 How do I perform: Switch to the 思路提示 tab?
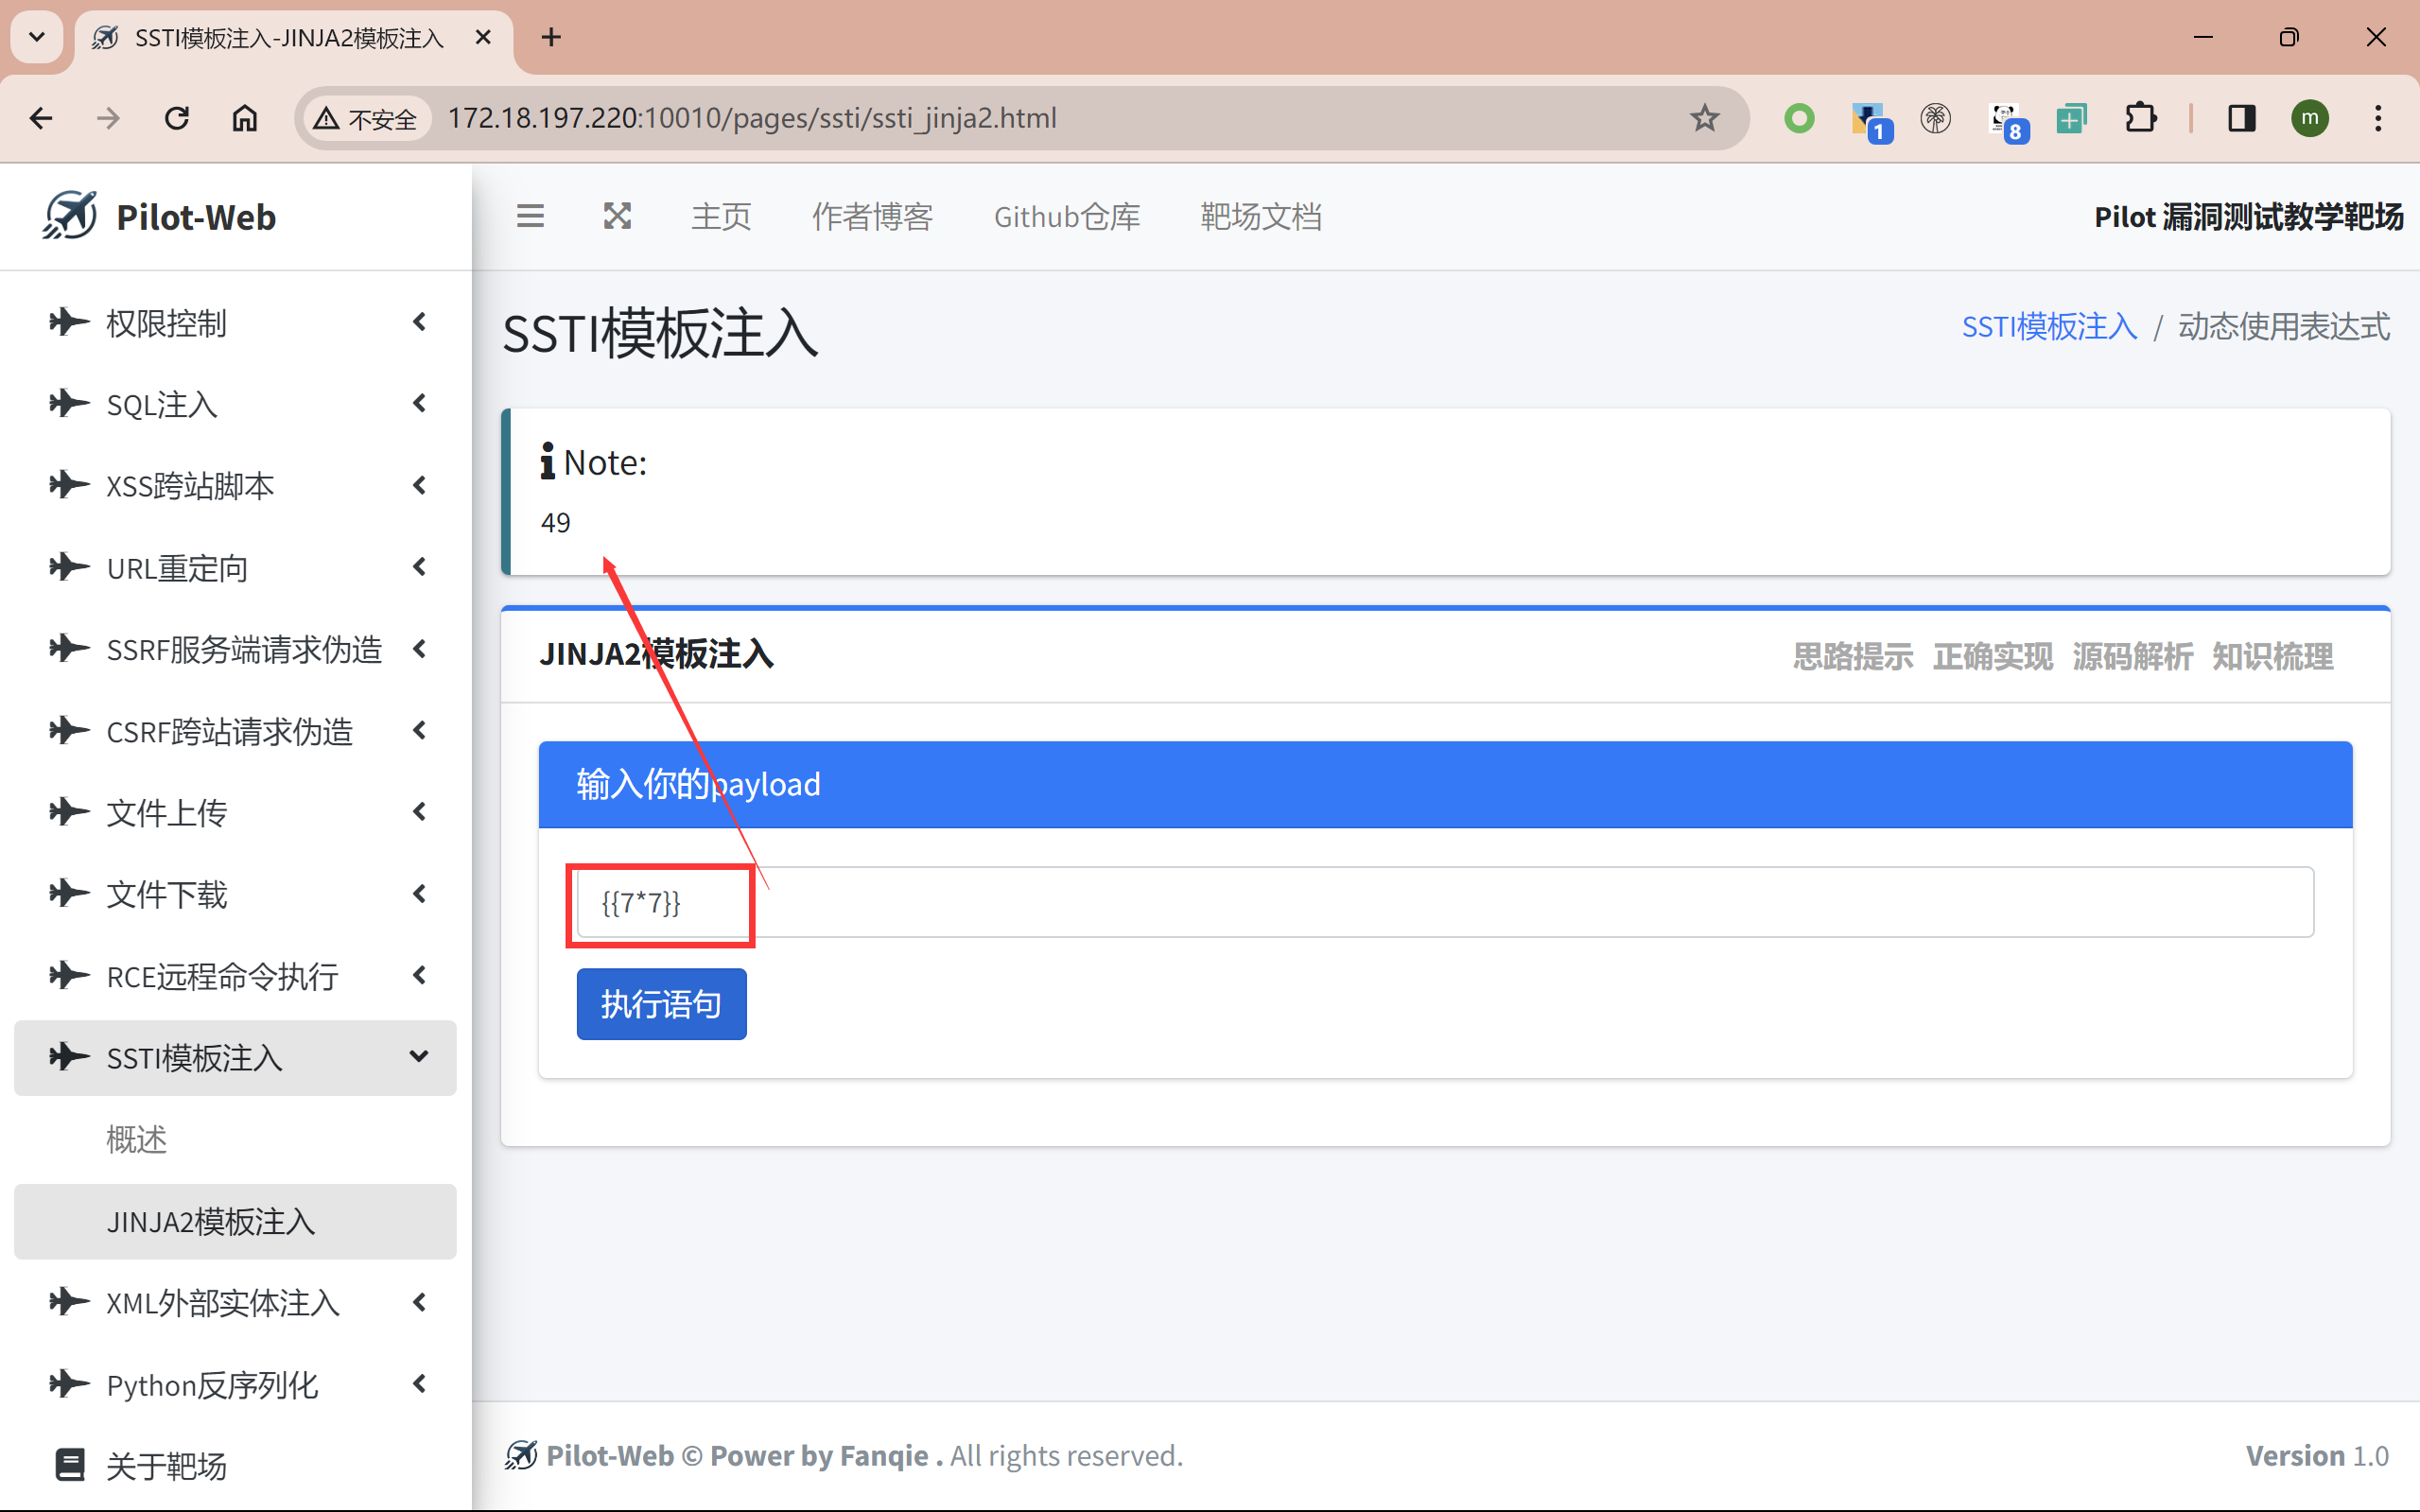[x=1853, y=656]
